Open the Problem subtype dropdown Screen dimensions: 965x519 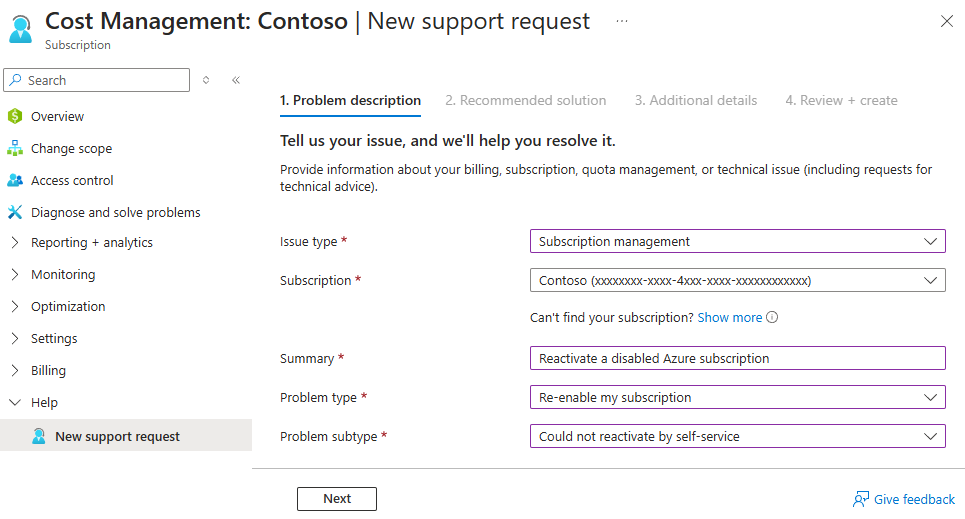click(x=737, y=436)
